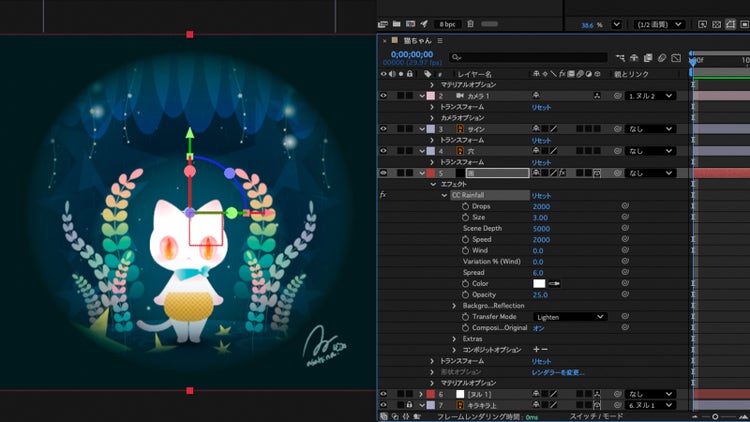Focus the timeline layer search field
This screenshot has width=750, height=422.
point(529,57)
